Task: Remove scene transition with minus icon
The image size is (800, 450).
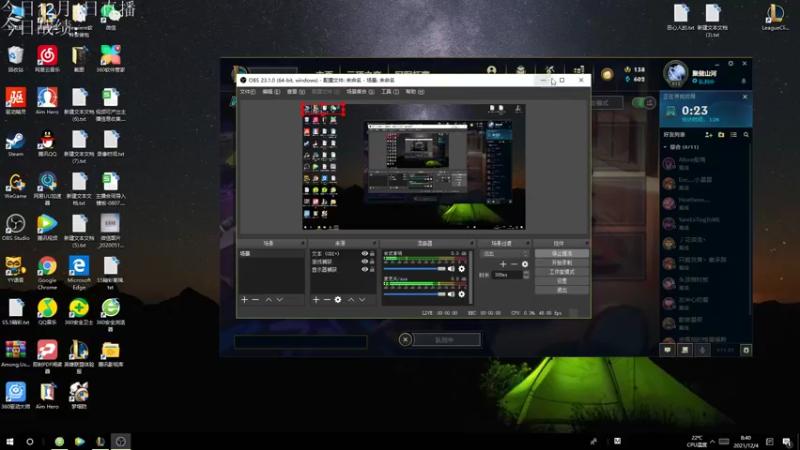Action: coord(514,264)
